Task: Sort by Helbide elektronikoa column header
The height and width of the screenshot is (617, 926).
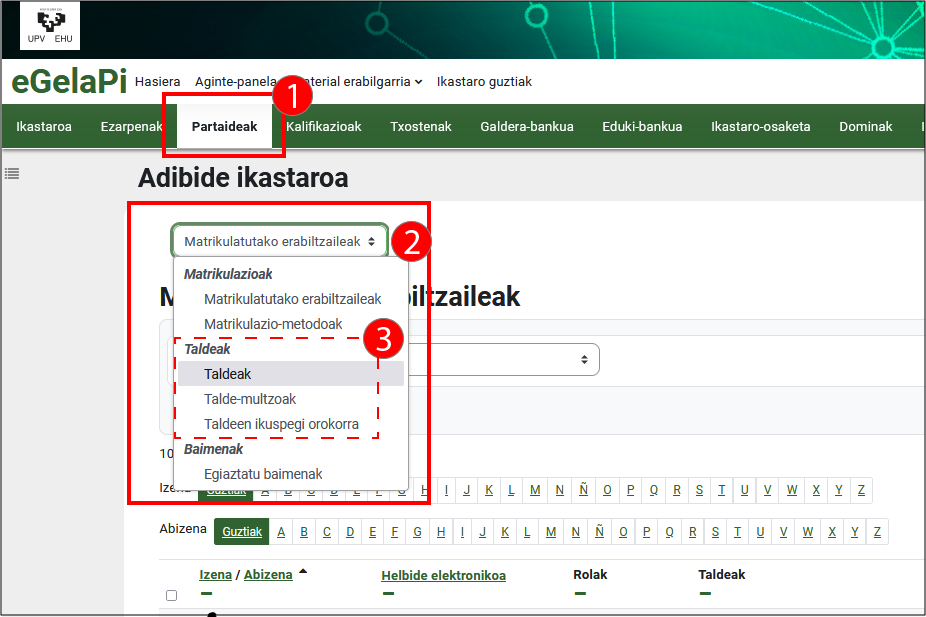Action: point(443,575)
